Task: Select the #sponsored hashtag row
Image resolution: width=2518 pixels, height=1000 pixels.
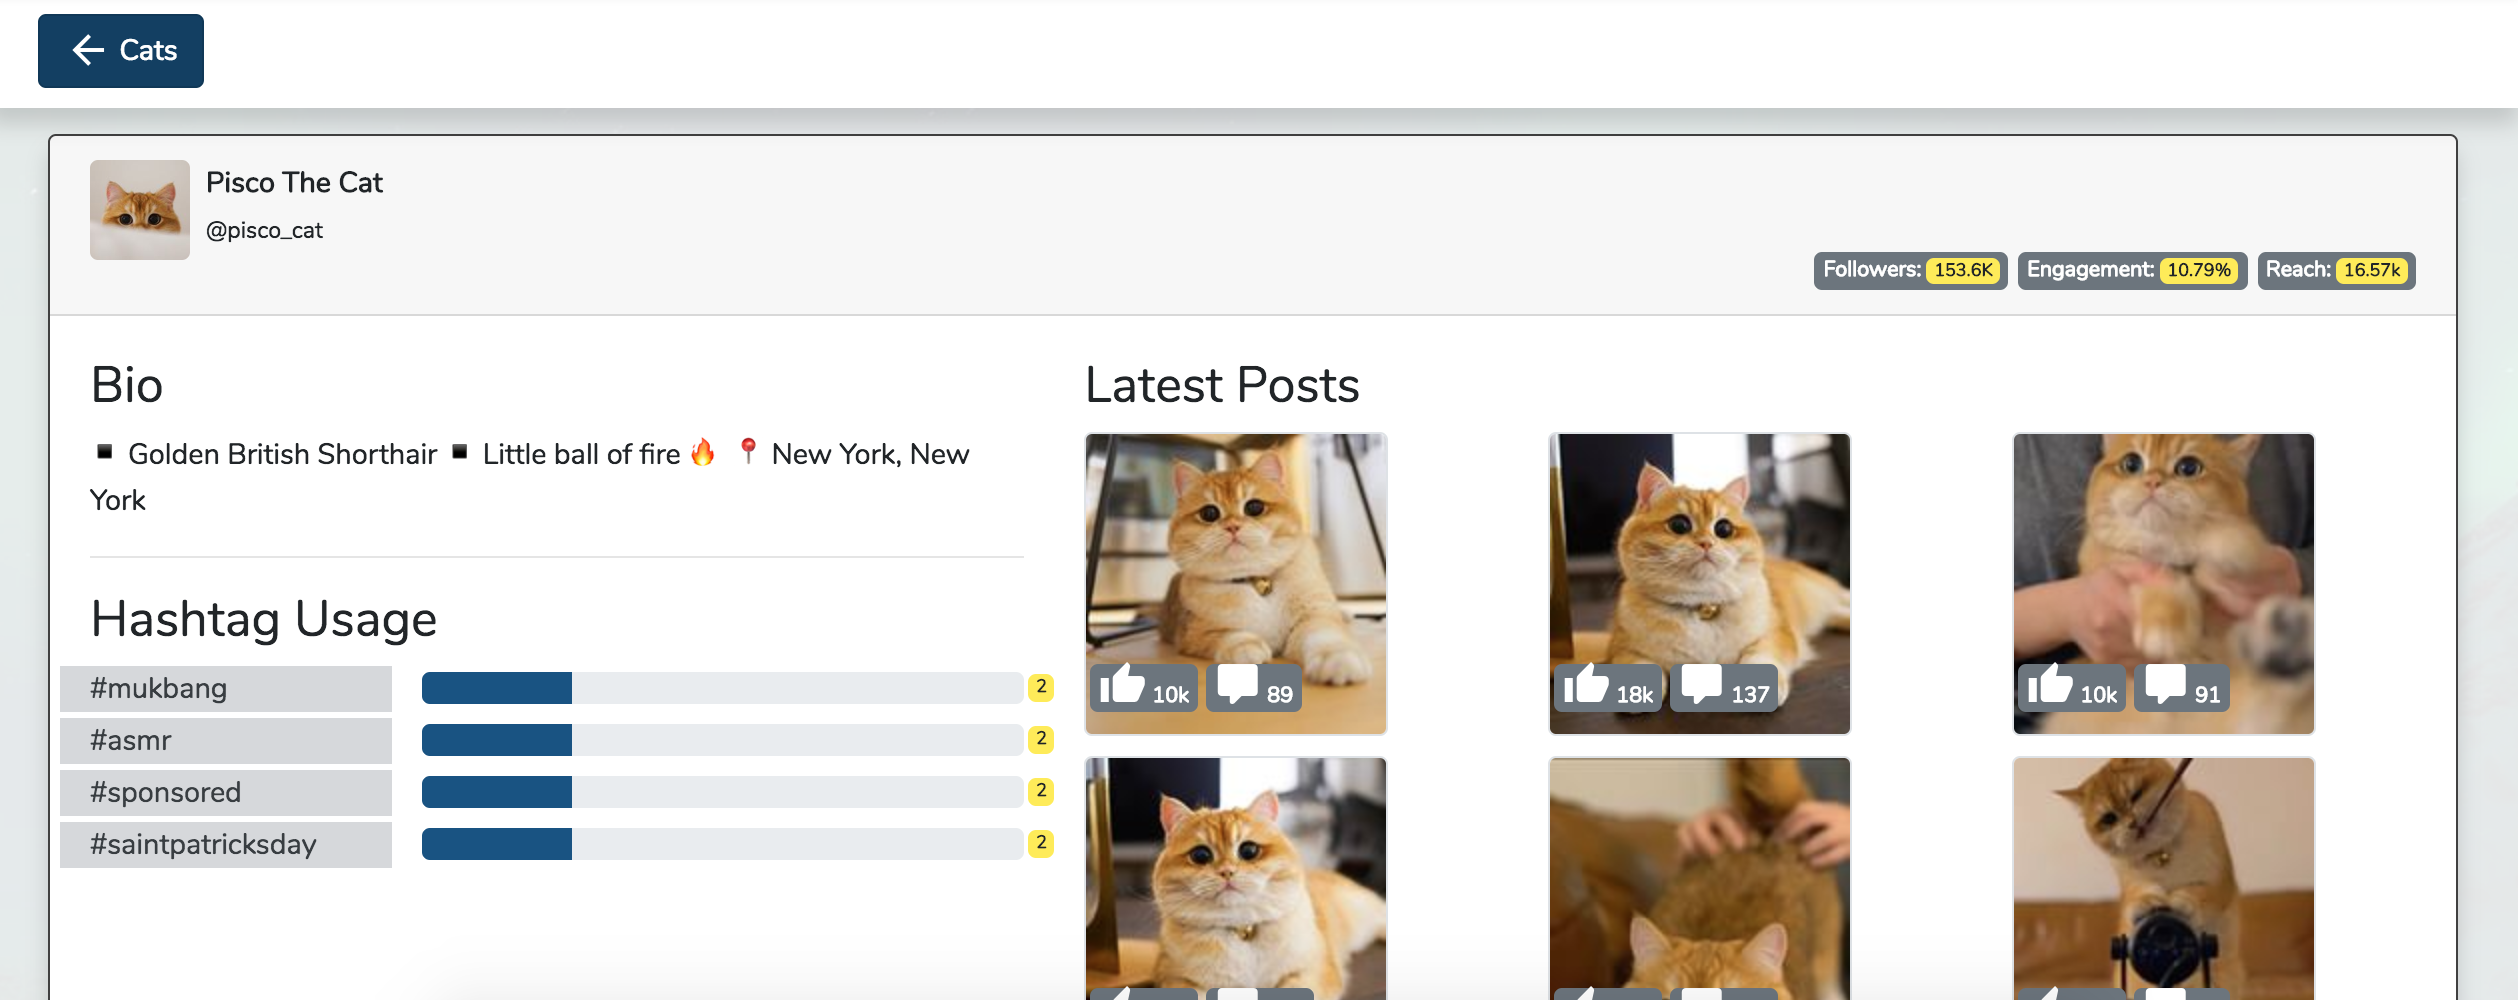Action: pyautogui.click(x=226, y=793)
